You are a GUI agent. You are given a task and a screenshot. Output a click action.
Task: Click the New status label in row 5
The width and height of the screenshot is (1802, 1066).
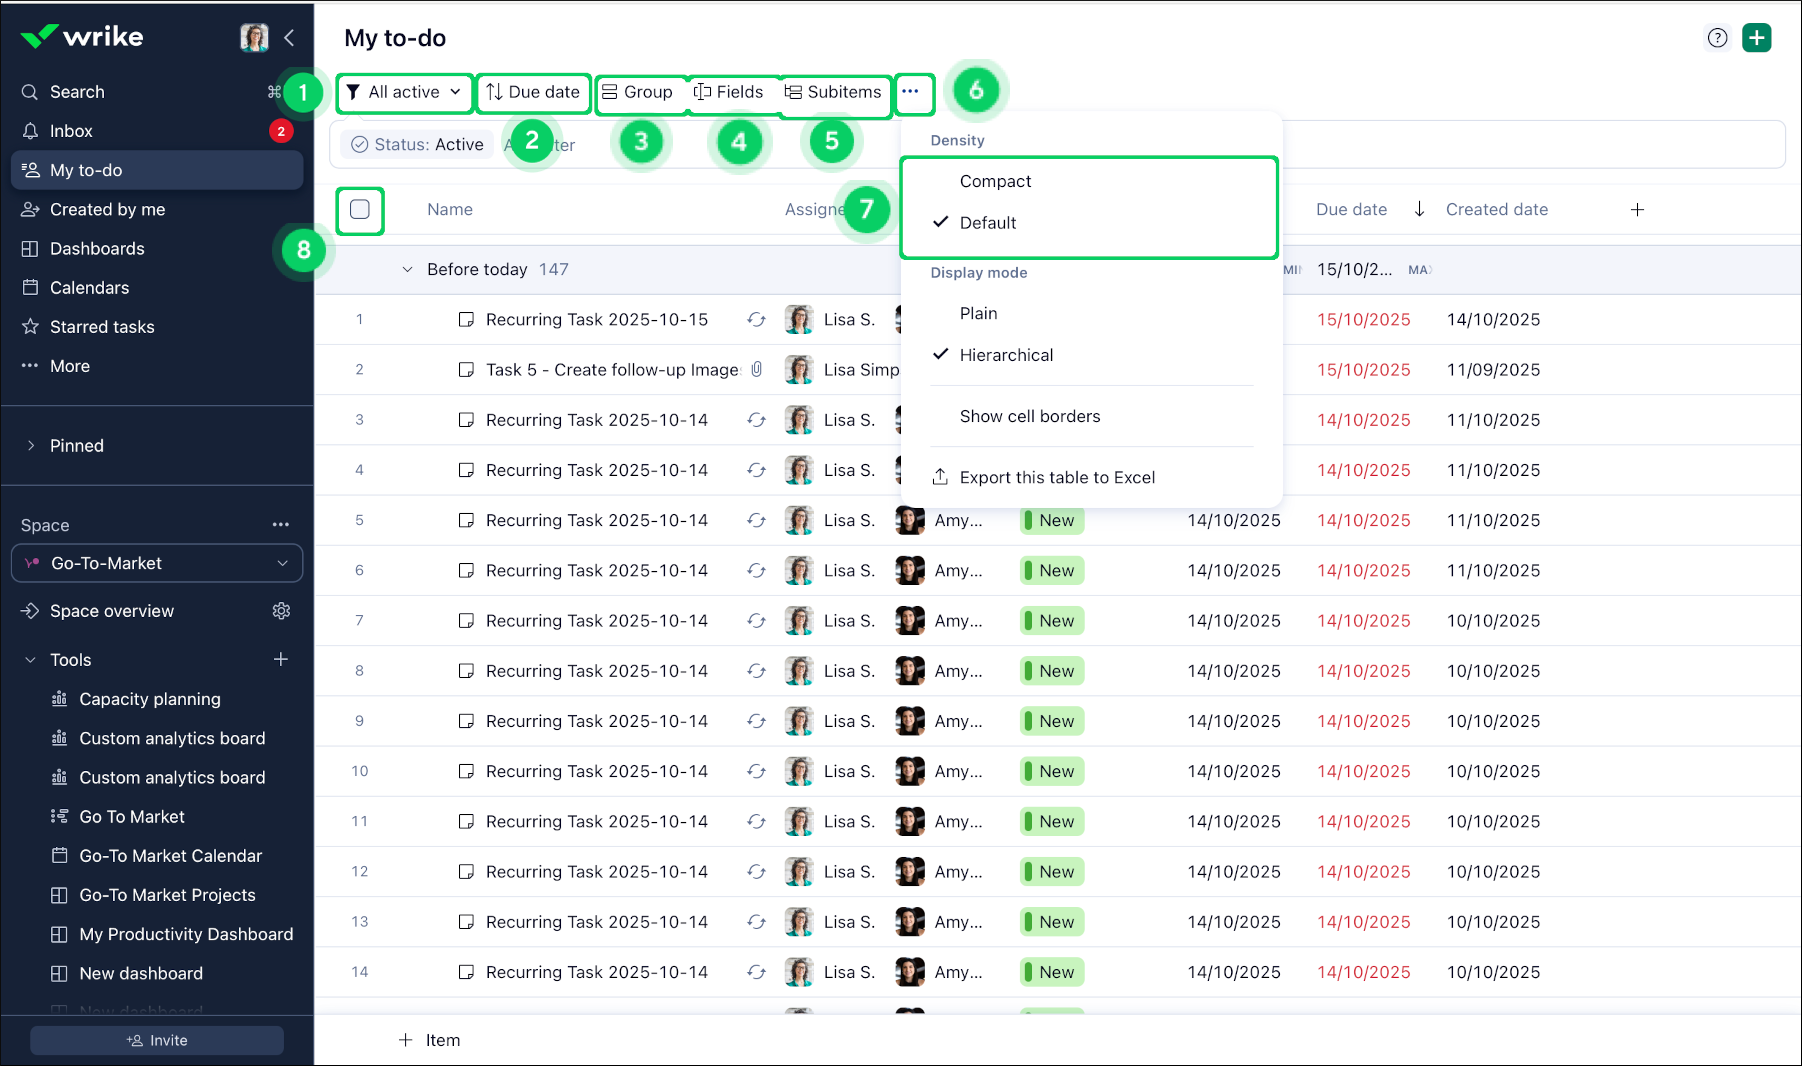coord(1054,520)
